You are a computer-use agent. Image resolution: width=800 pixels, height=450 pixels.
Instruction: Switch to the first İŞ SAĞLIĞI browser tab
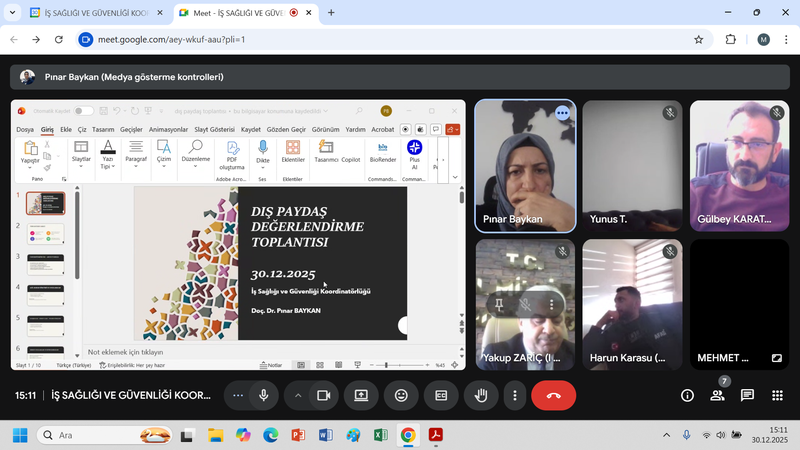click(90, 13)
